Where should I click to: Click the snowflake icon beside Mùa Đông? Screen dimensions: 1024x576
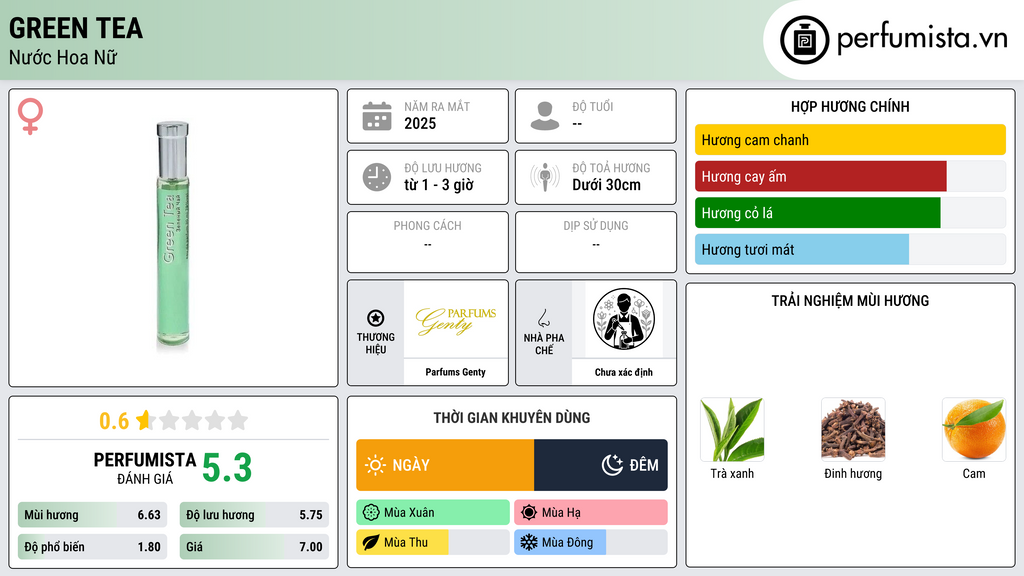[x=529, y=542]
